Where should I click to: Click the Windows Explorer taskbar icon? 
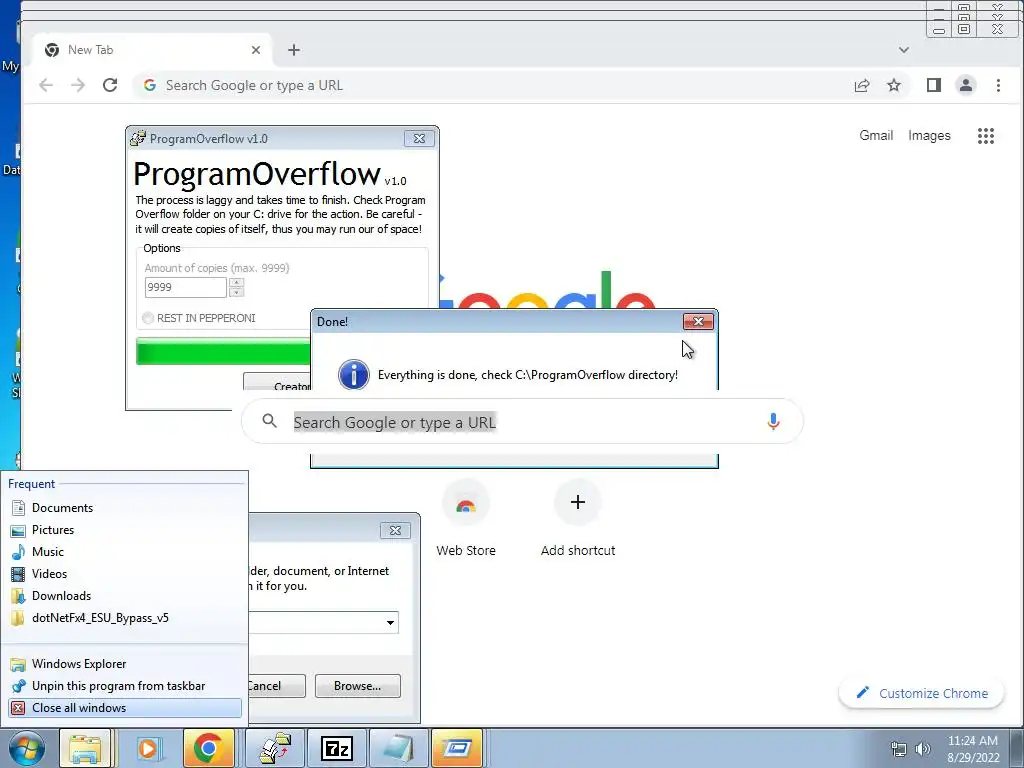[x=86, y=748]
